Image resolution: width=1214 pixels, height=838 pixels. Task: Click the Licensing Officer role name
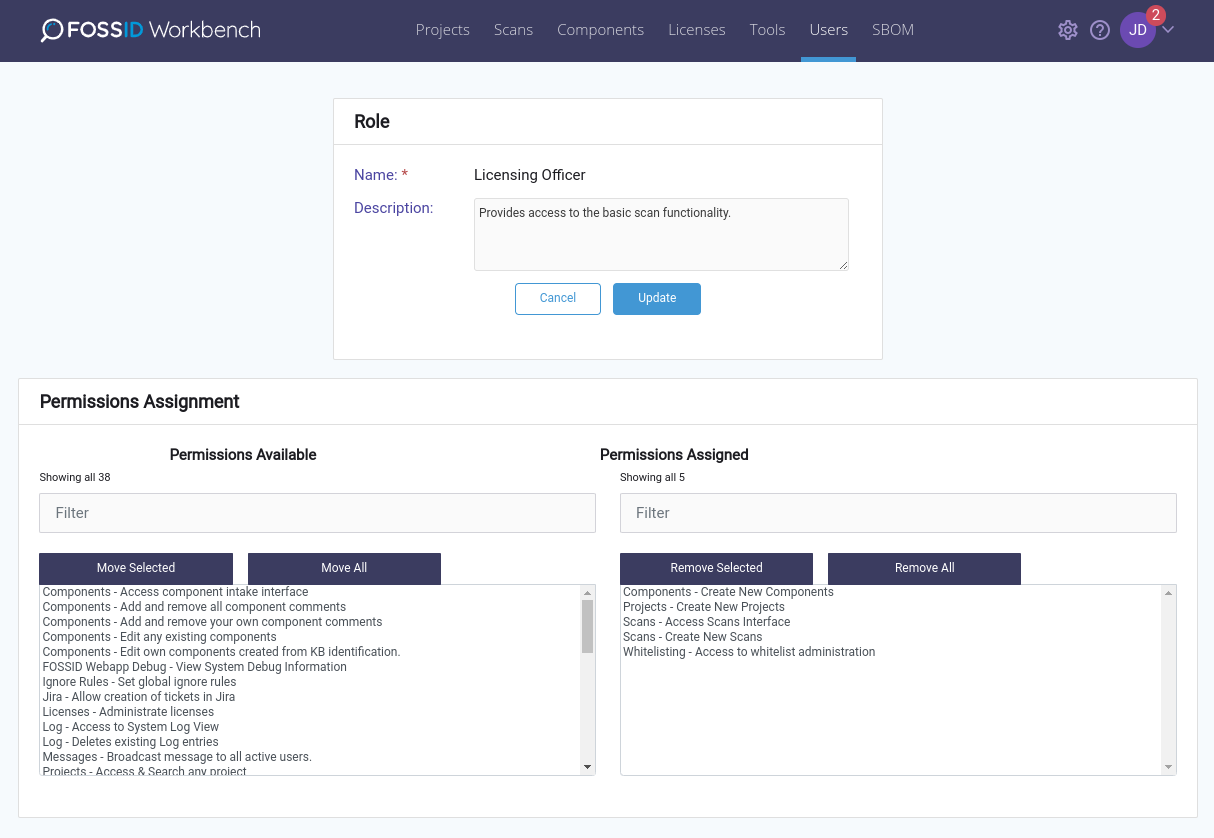[x=530, y=175]
